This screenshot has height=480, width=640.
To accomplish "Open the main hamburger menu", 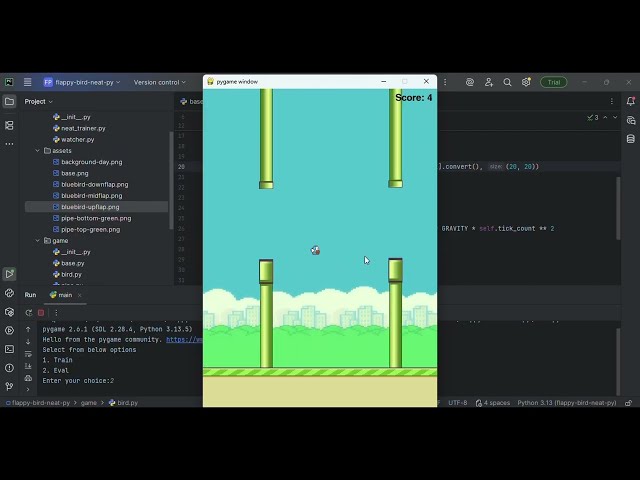I will tap(27, 82).
